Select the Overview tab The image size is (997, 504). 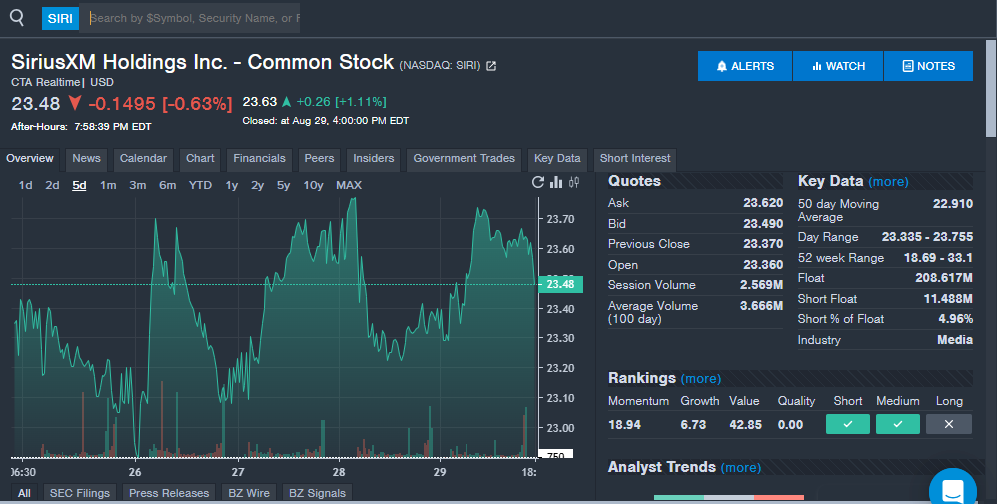[30, 159]
